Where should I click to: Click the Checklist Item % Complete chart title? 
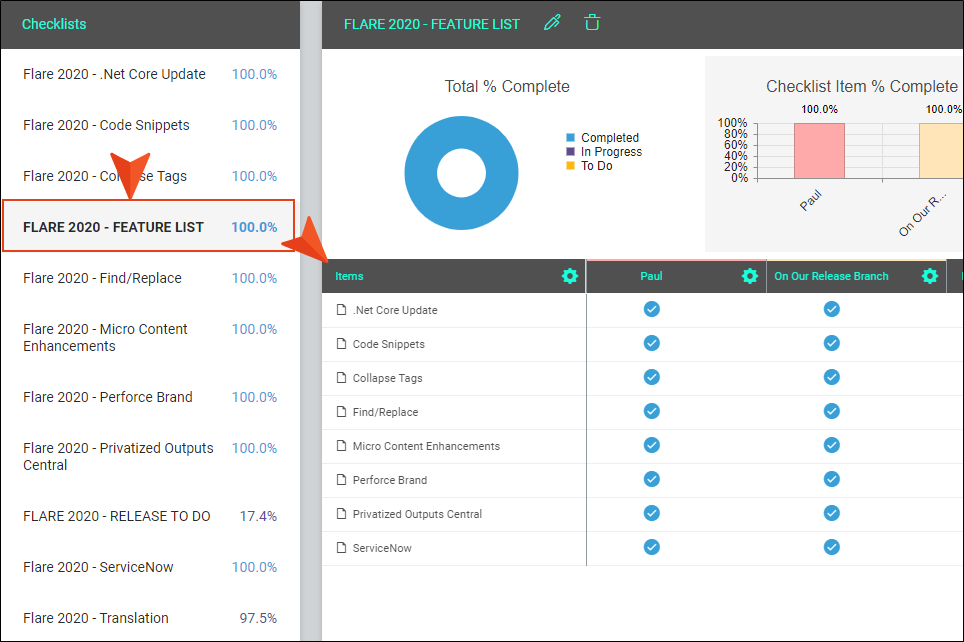coord(861,86)
